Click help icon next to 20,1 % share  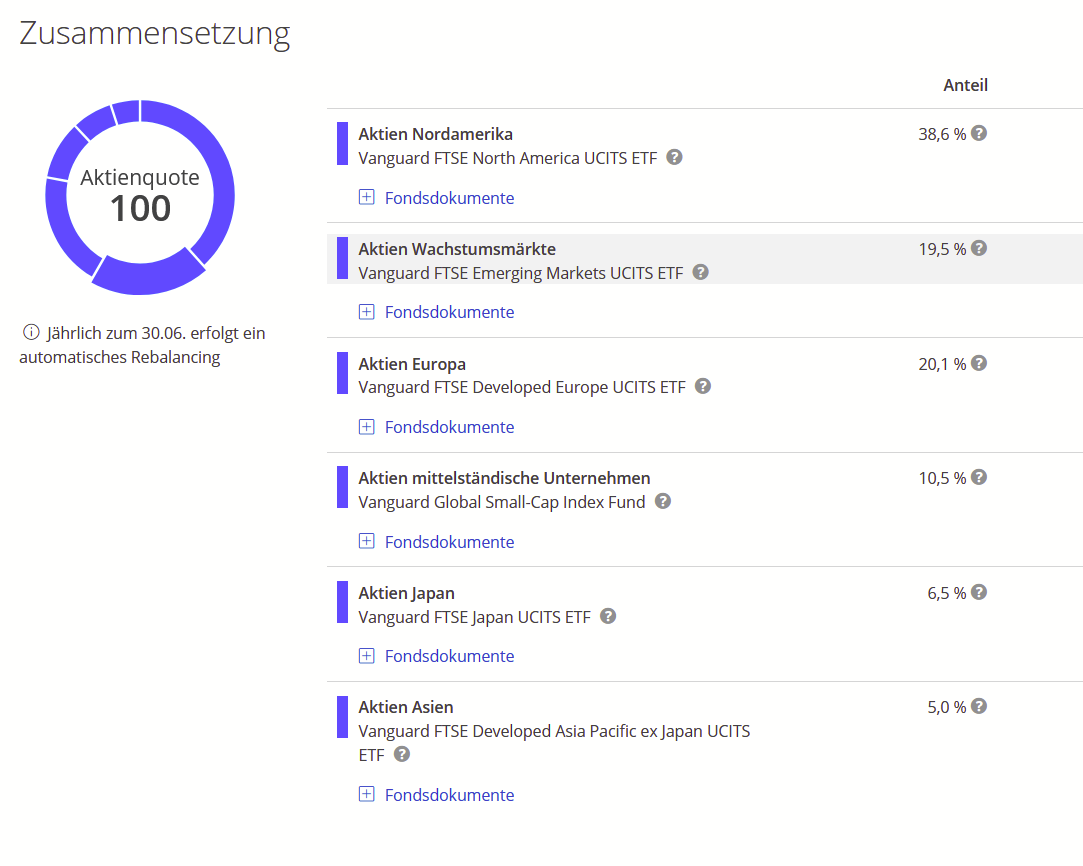(x=979, y=363)
